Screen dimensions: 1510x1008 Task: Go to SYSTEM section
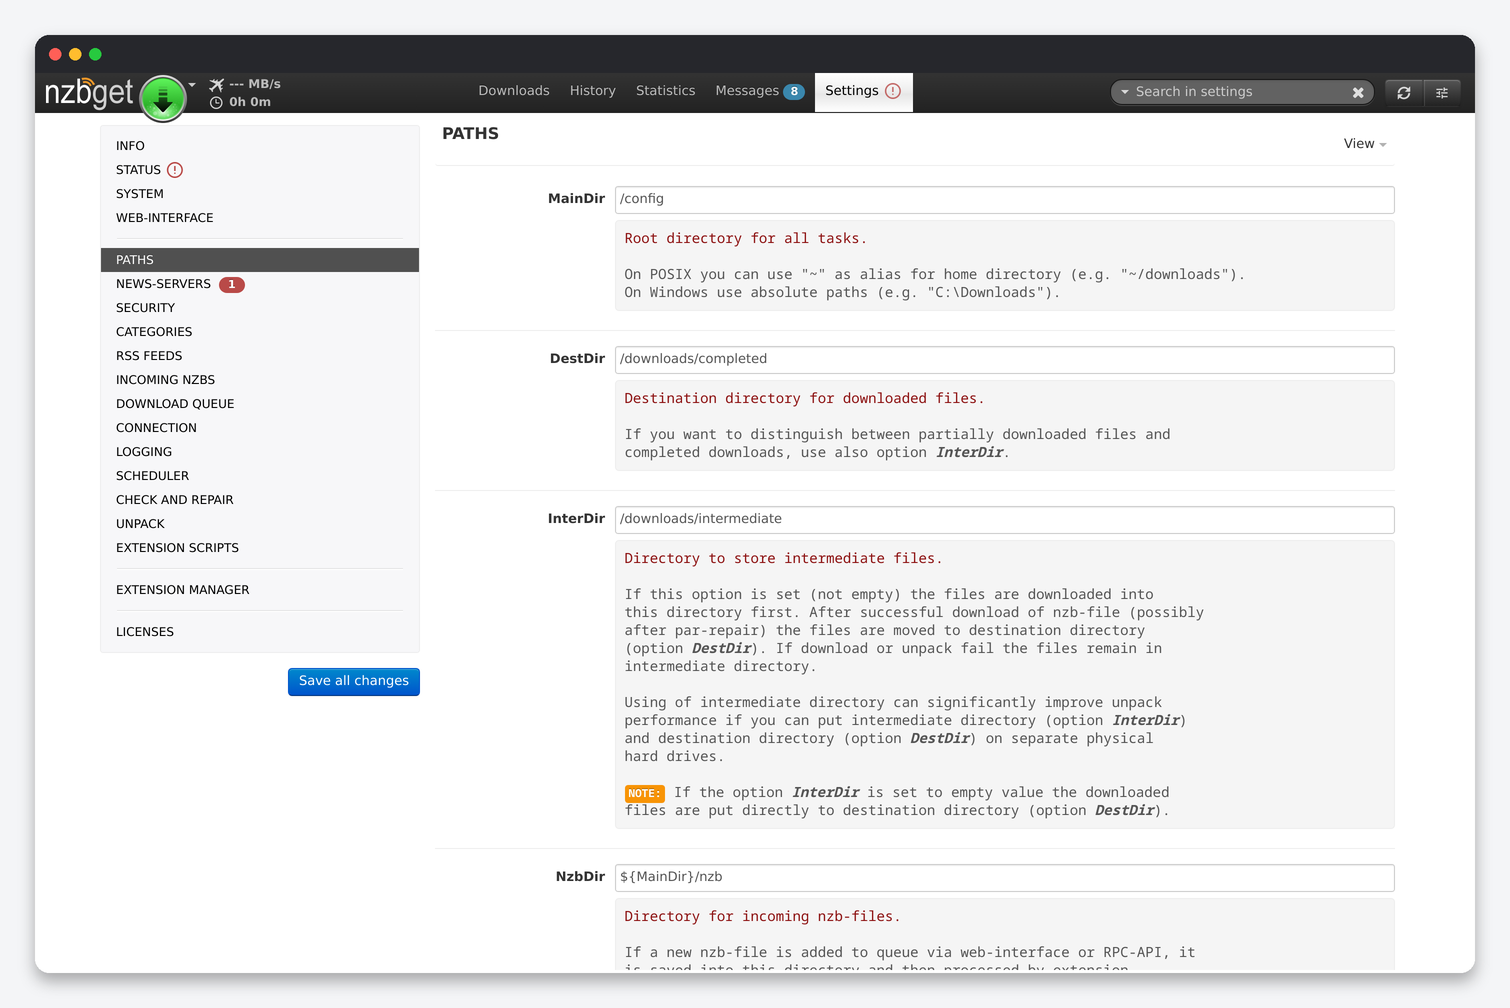click(x=260, y=194)
